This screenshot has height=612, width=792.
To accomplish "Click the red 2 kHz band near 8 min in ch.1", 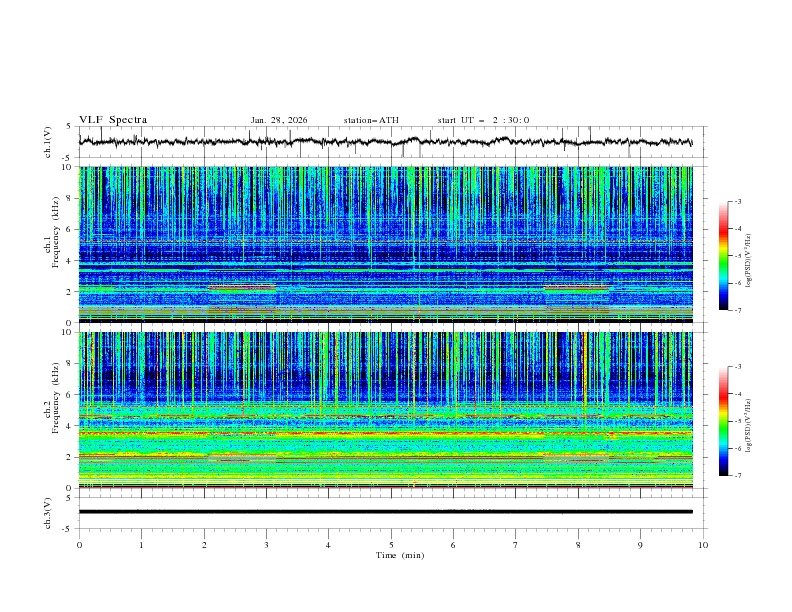I will coord(576,288).
